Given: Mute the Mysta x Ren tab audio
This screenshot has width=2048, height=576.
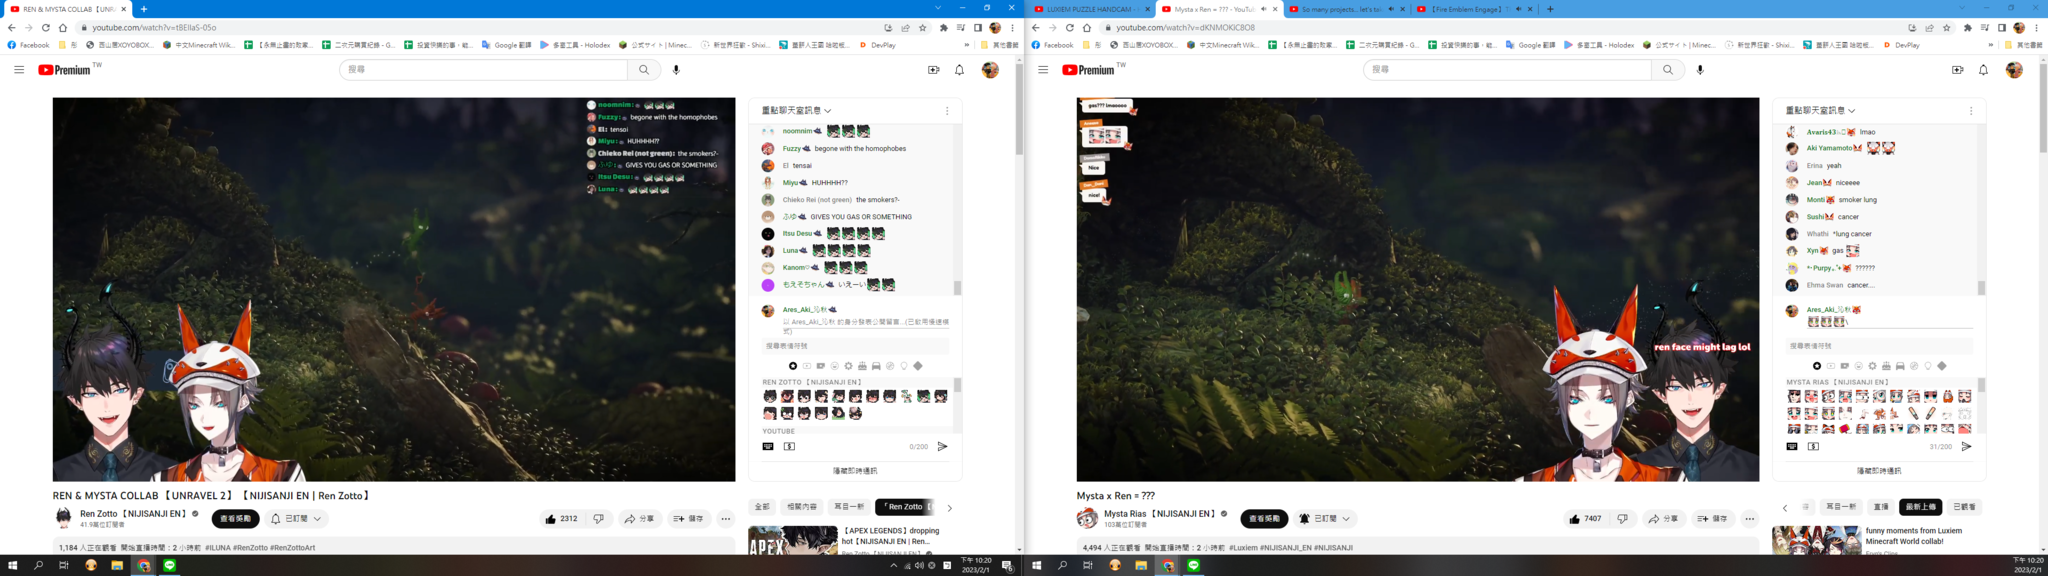Looking at the screenshot, I should point(1264,9).
